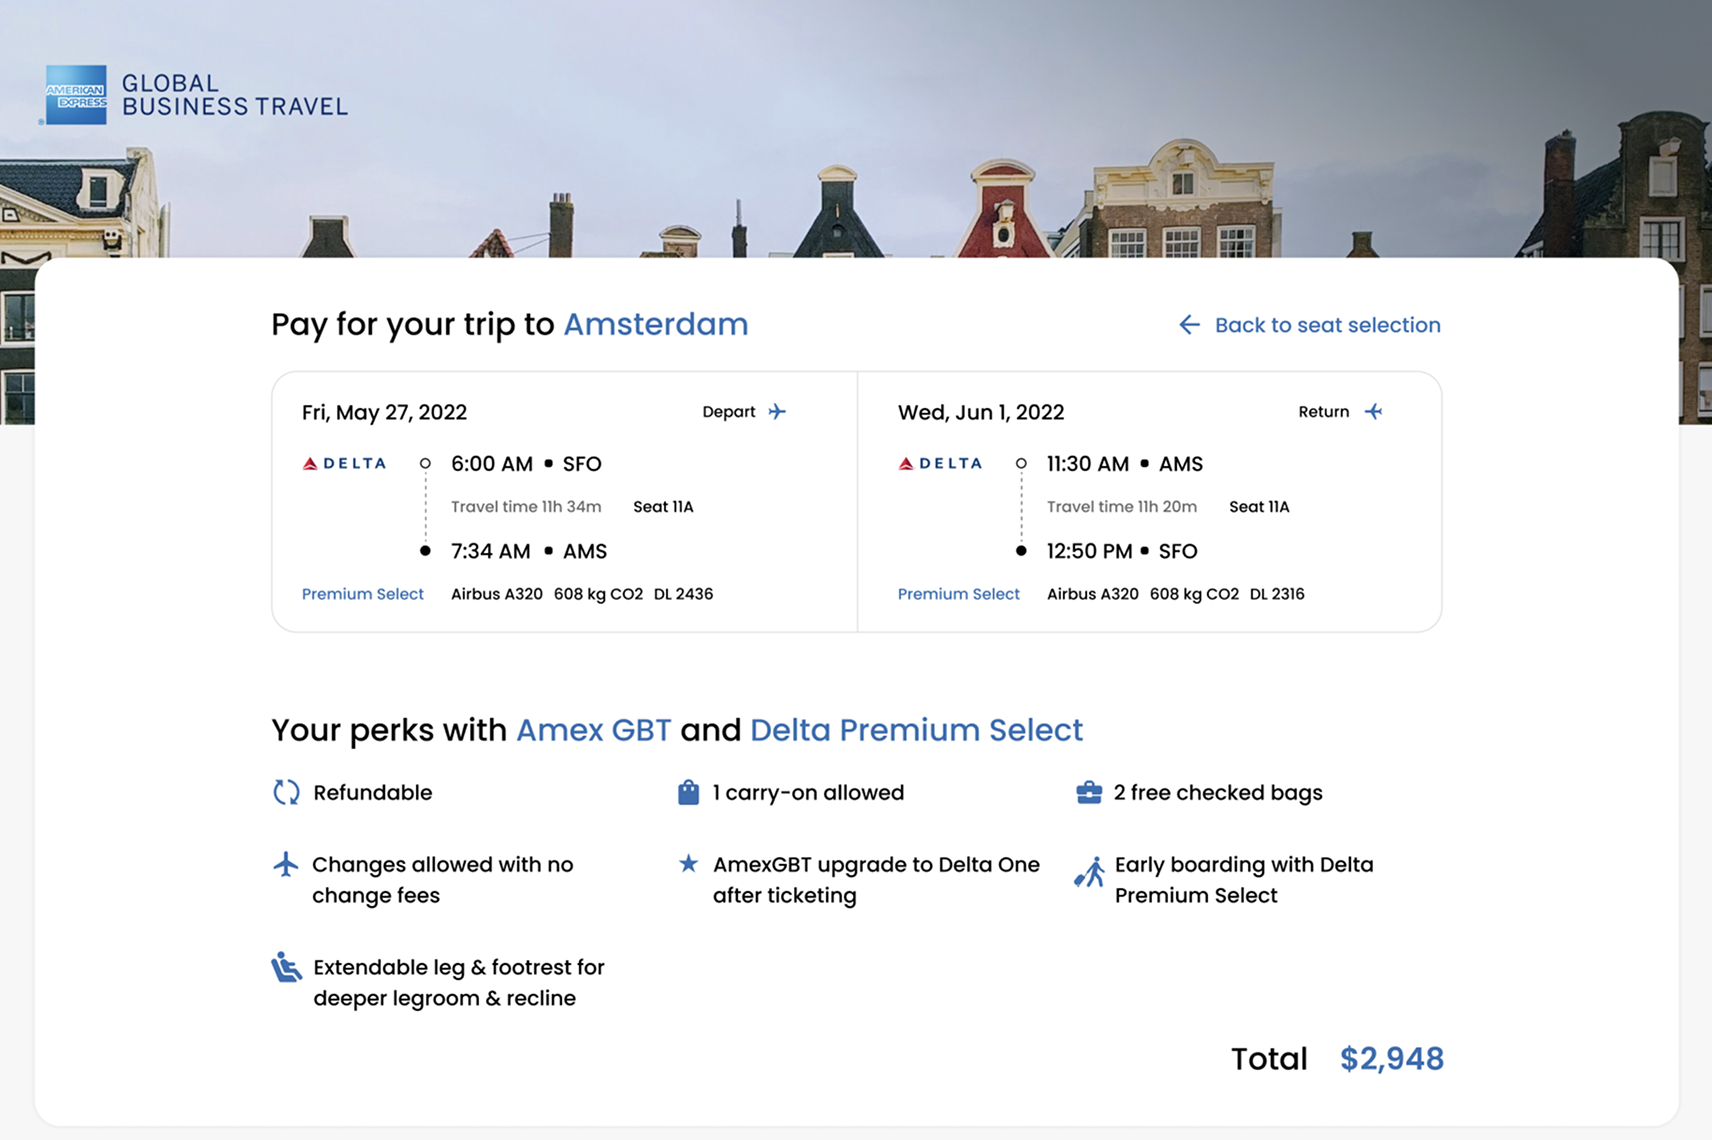This screenshot has width=1712, height=1140.
Task: Click Seat 11A on the departing flight
Action: (x=663, y=507)
